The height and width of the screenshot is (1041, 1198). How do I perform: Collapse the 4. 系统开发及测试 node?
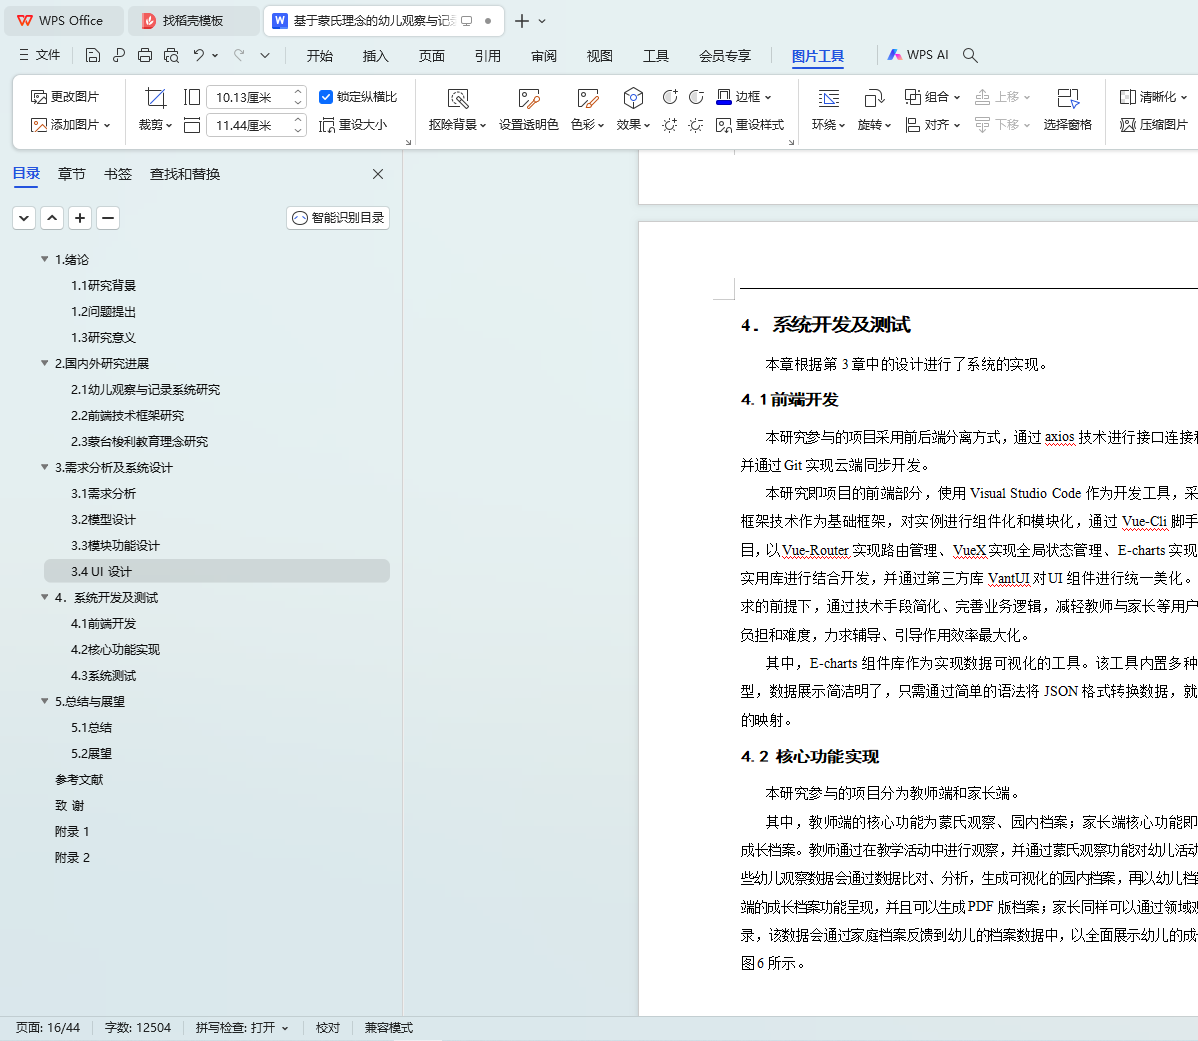pyautogui.click(x=44, y=597)
